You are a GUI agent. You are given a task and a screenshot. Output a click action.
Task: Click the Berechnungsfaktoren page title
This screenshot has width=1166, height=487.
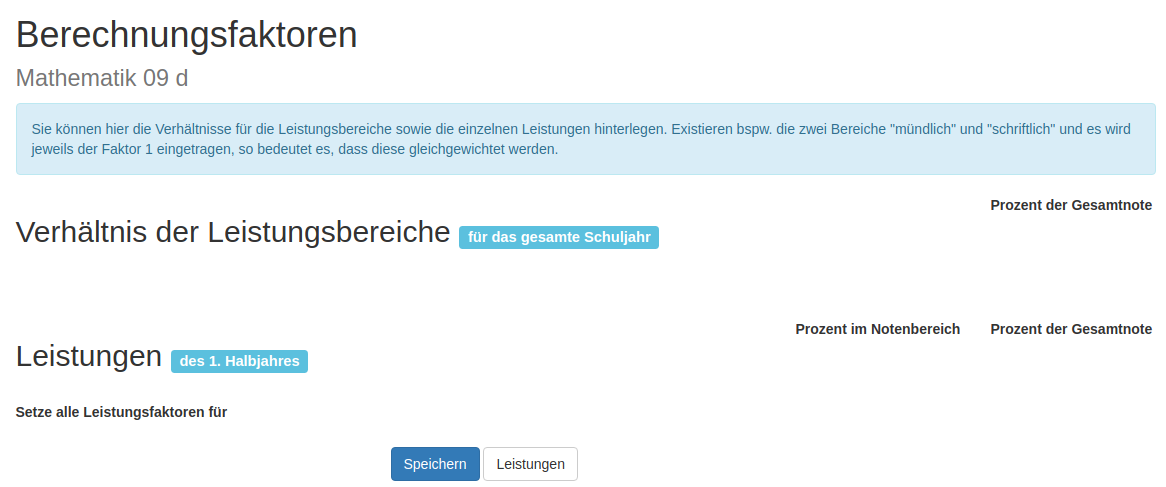187,35
